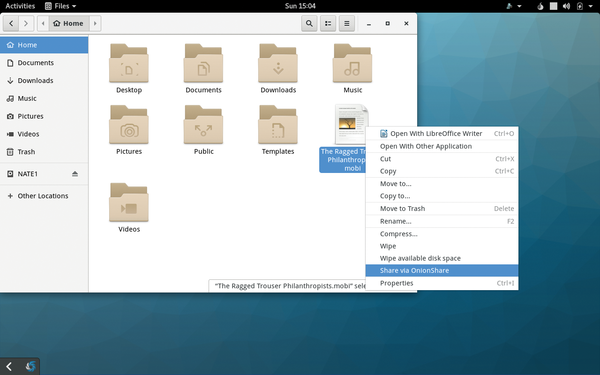Open the Documents folder icon in grid
Image resolution: width=600 pixels, height=375 pixels.
(204, 64)
